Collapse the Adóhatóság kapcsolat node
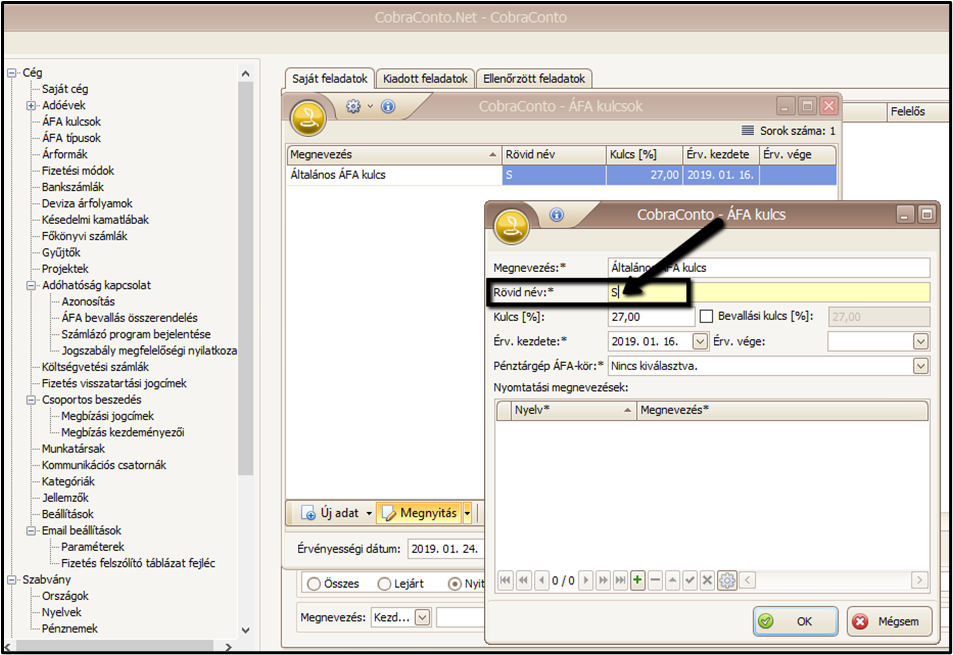Screen dimensions: 953x655 [x=31, y=286]
